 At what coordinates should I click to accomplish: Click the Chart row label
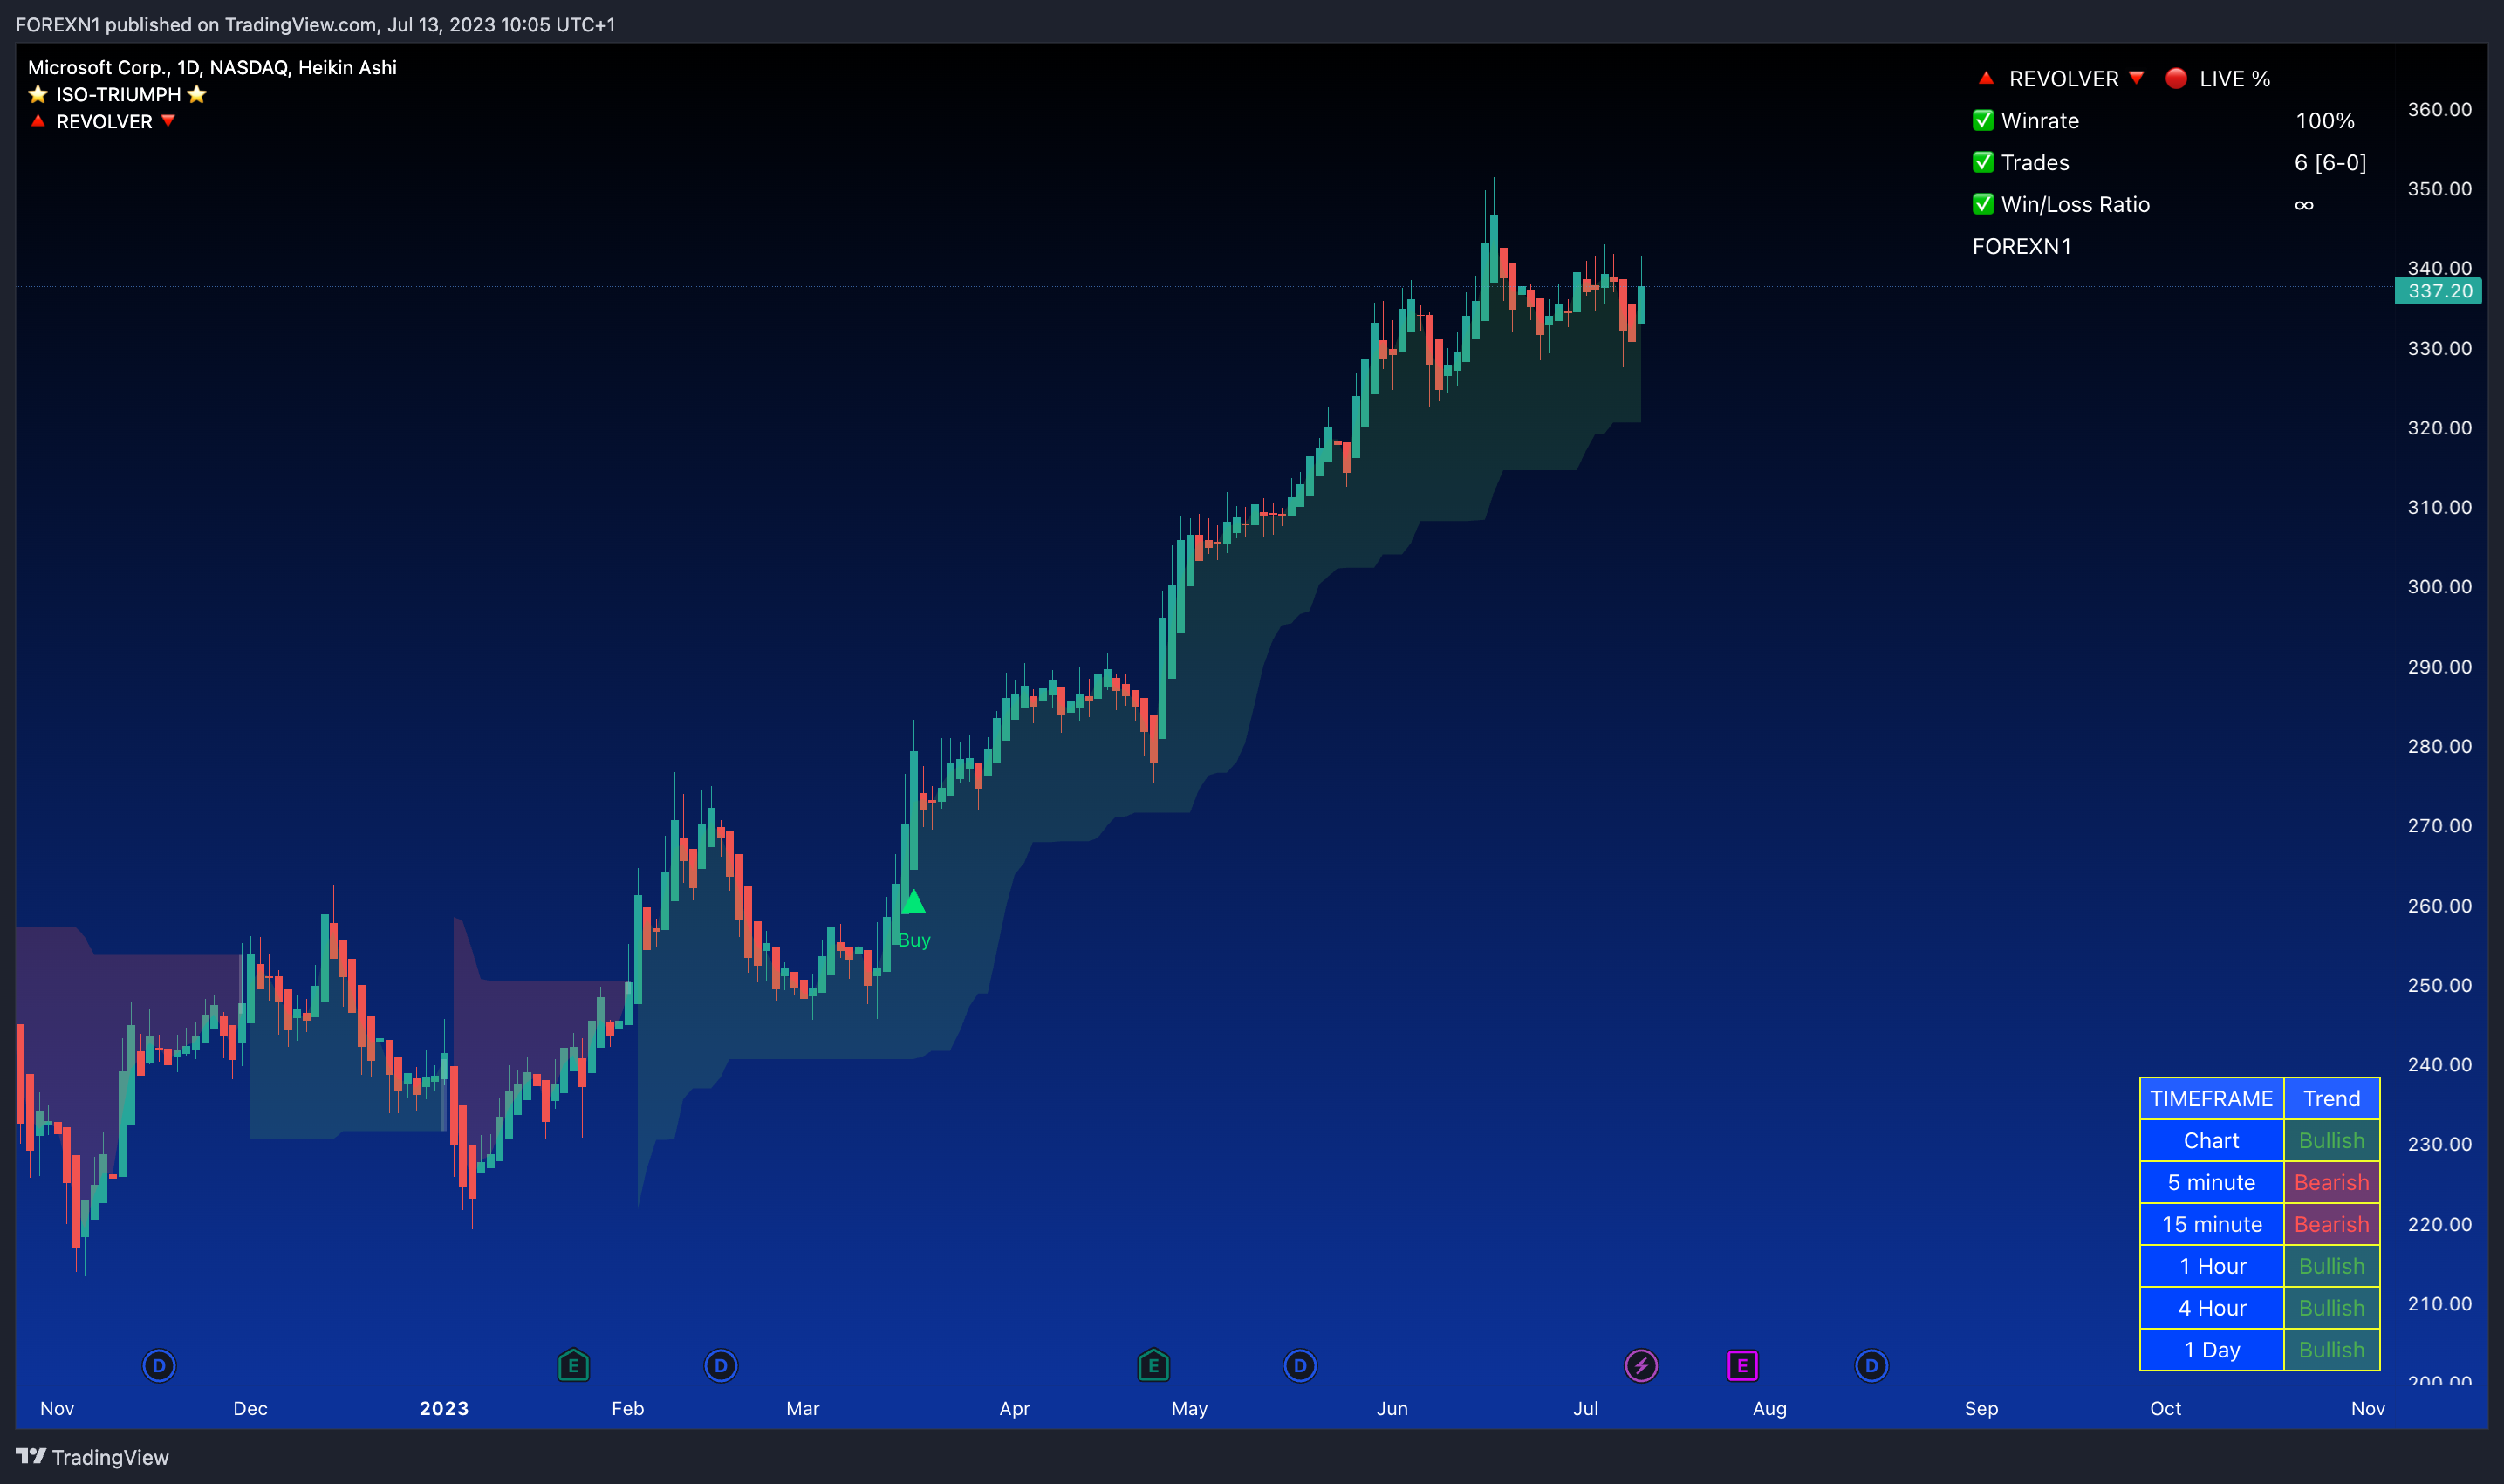(2211, 1140)
